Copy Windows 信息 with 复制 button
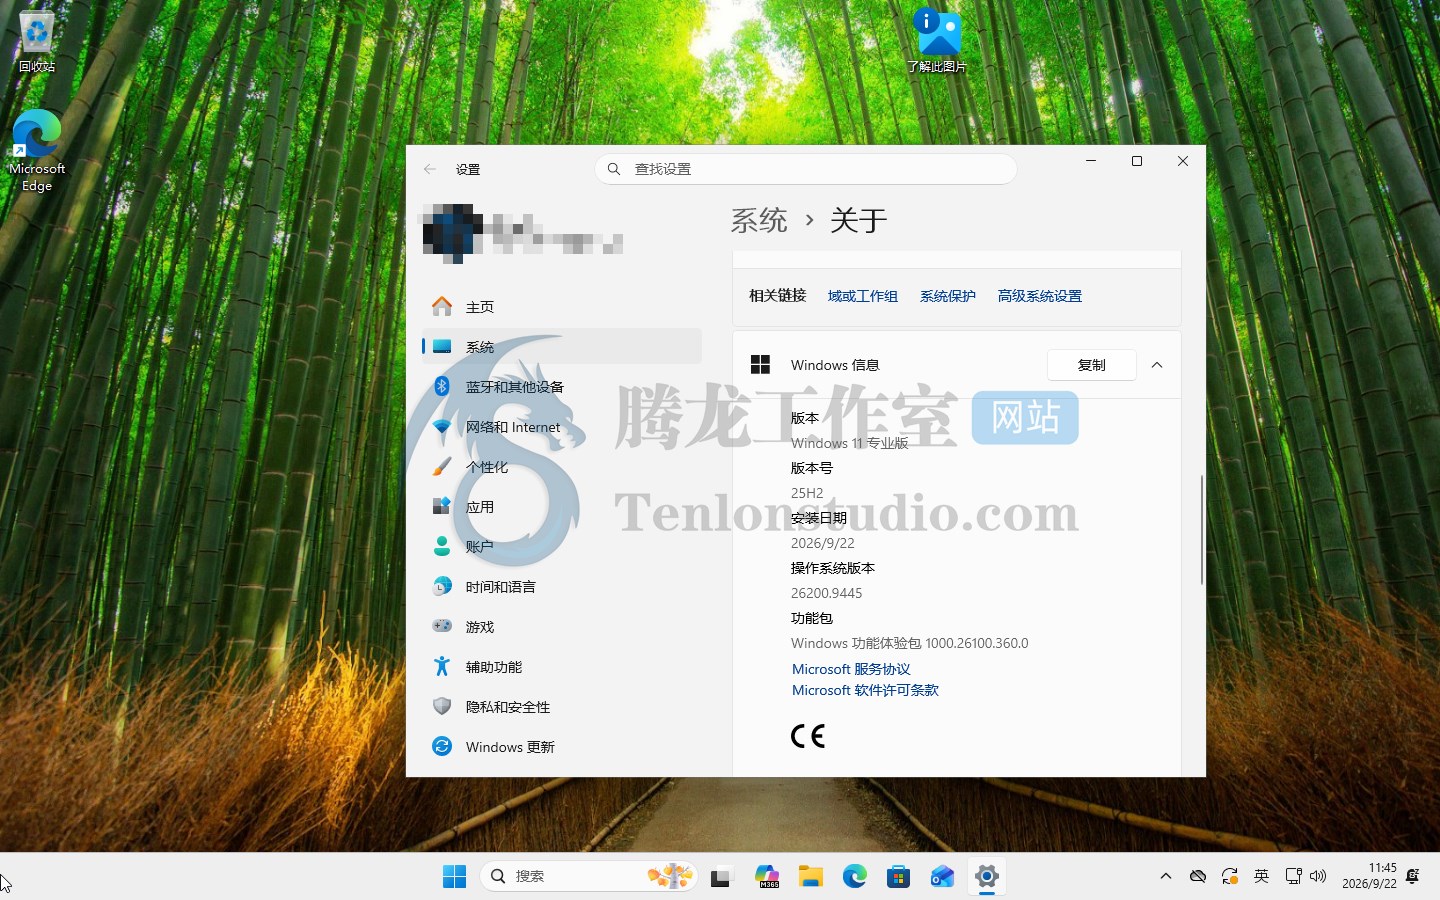Screen dimensions: 1440x900 1092,365
